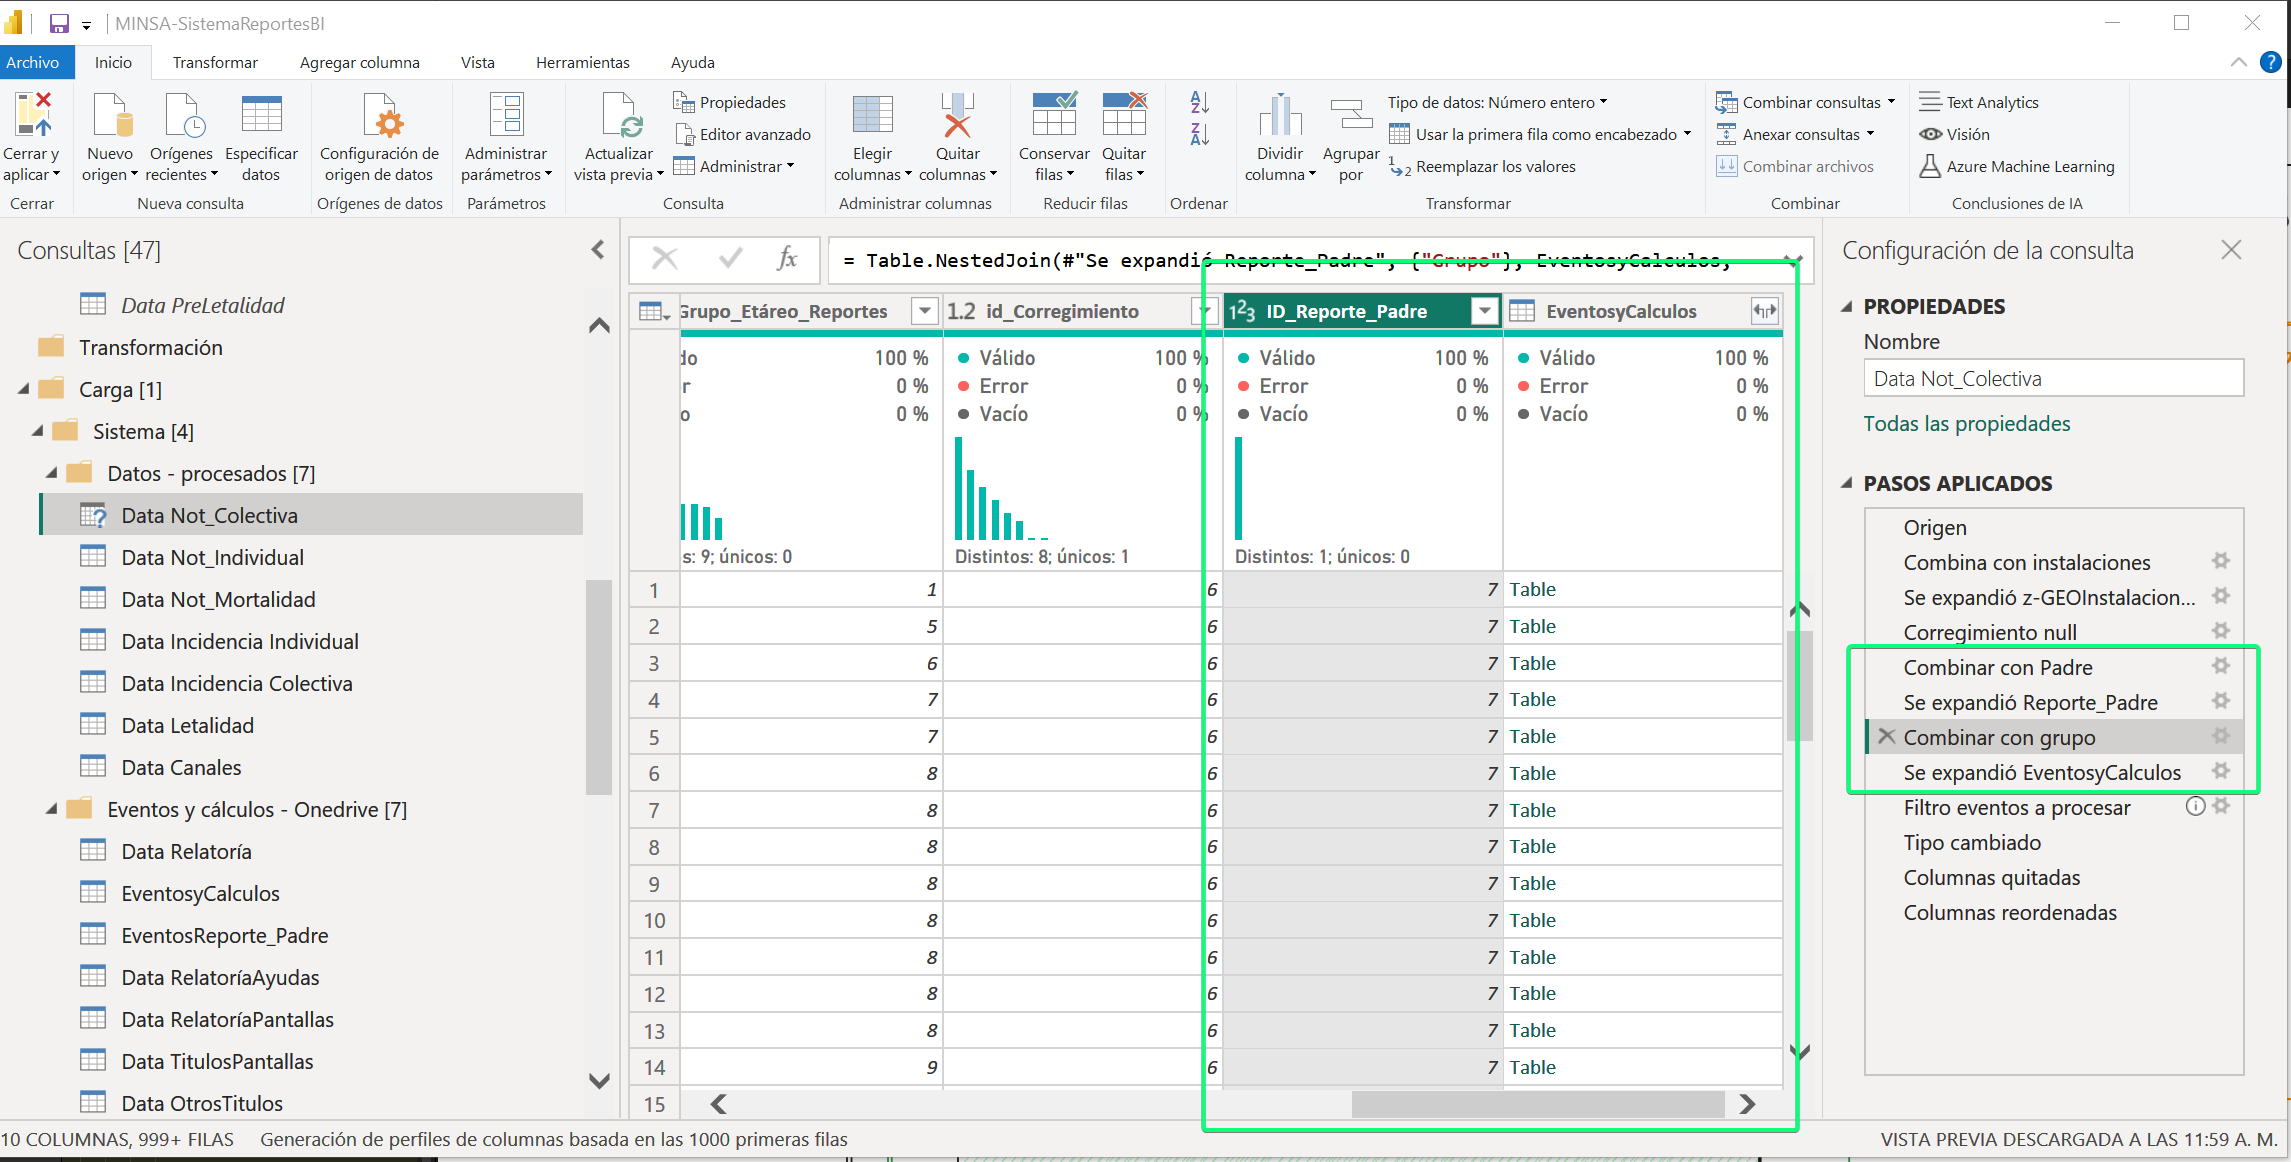Open the Editor avanzado

[x=743, y=134]
